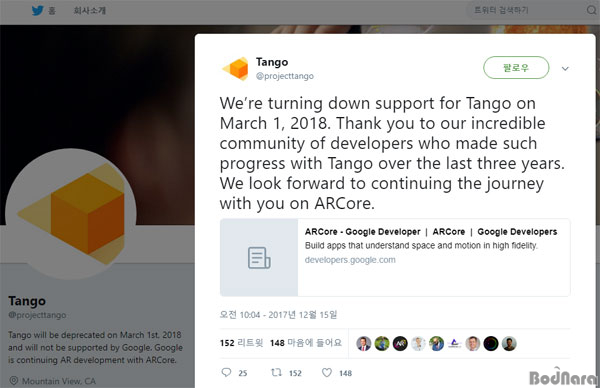600x388 pixels.
Task: Click the Twitter bird home icon
Action: pos(37,10)
